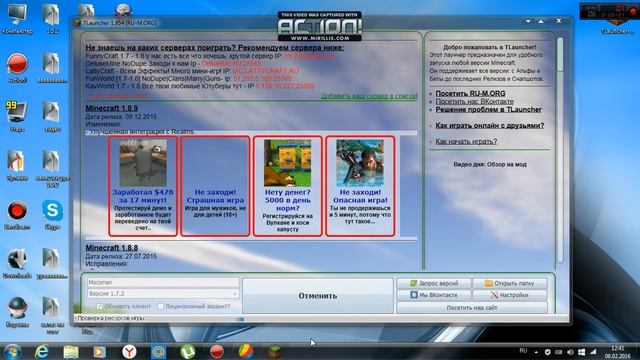Click the Запрос версий button

[434, 283]
